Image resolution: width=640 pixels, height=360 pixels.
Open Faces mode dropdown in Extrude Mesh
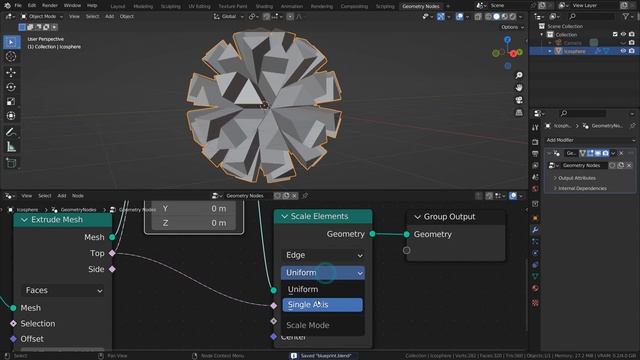62,290
